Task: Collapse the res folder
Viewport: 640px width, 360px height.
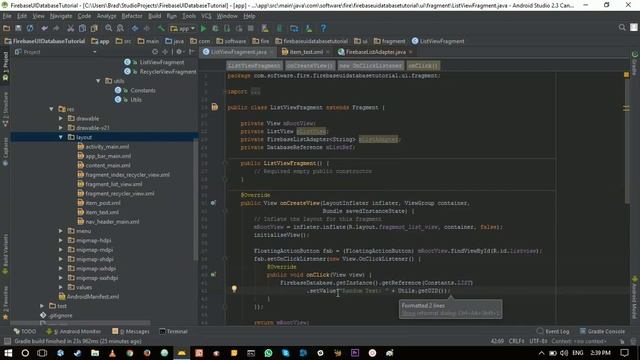Action: coord(51,109)
